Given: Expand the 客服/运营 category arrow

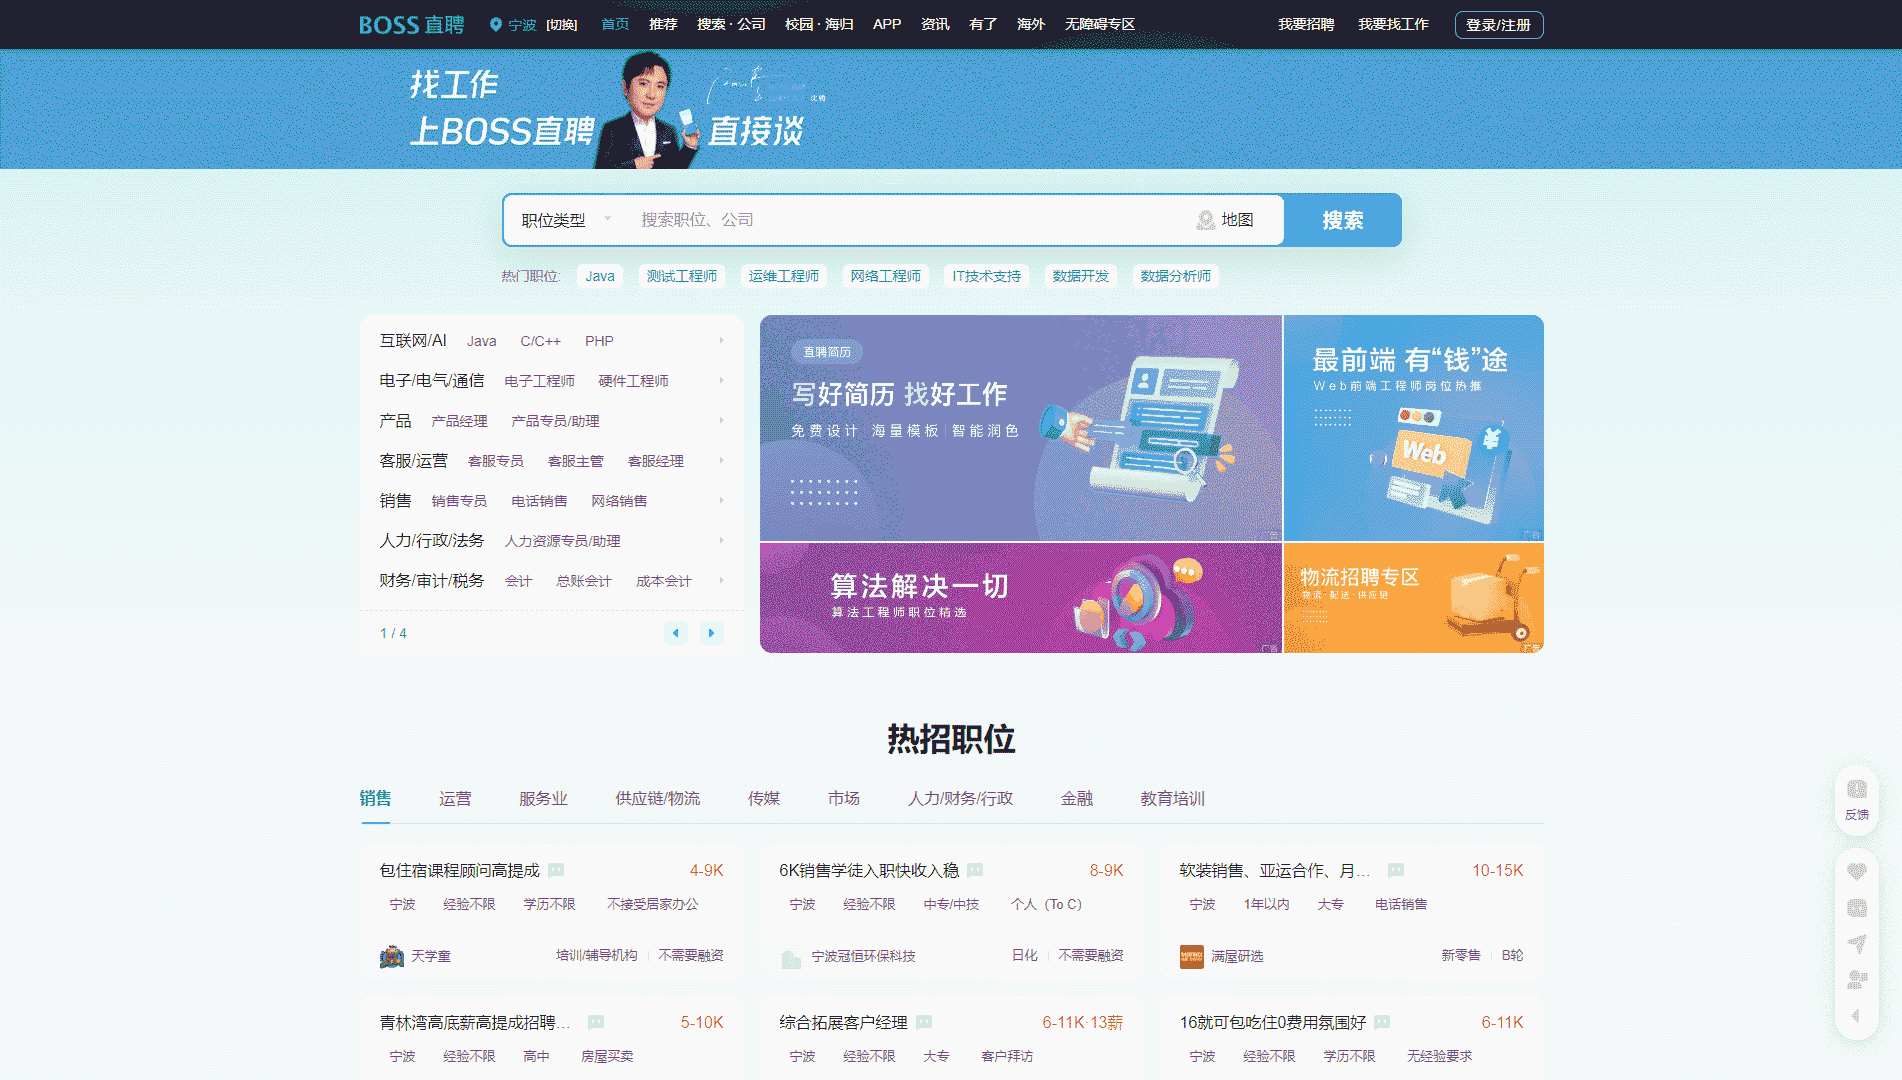Looking at the screenshot, I should click(721, 461).
